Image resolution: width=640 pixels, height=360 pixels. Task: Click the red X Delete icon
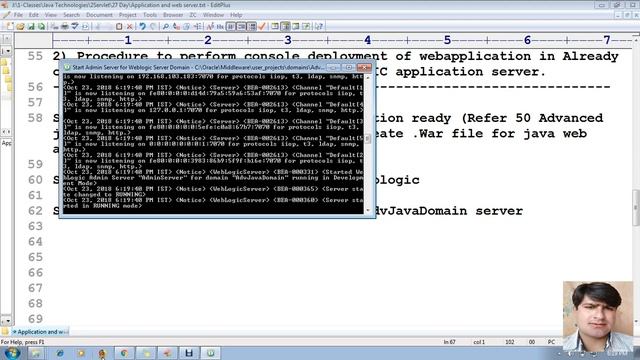[x=130, y=27]
